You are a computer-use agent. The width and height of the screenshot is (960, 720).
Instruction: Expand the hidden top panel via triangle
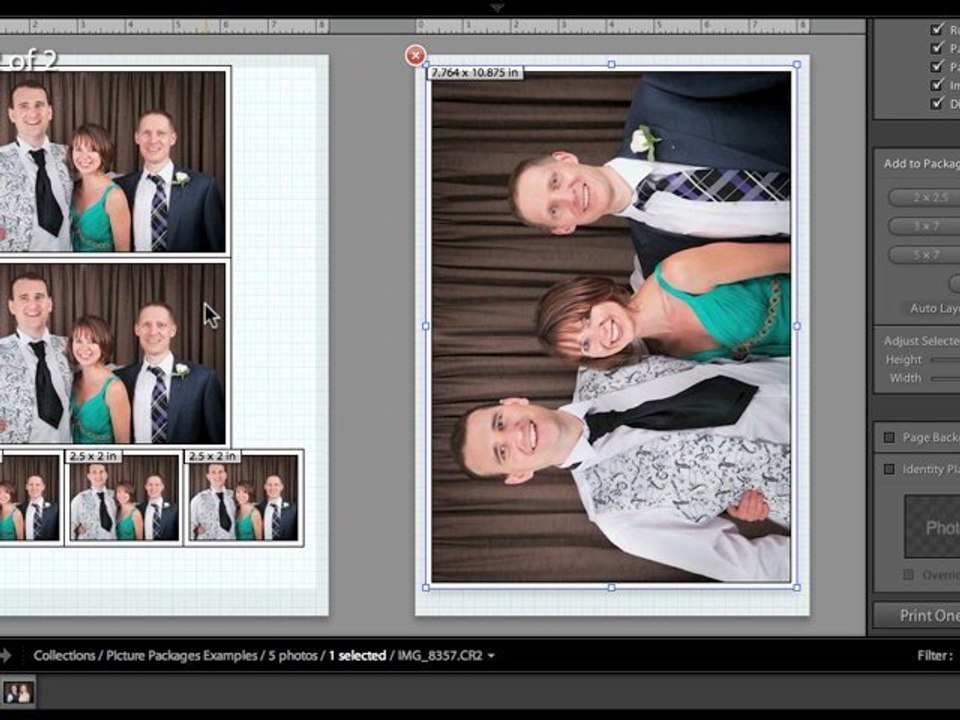coord(497,7)
